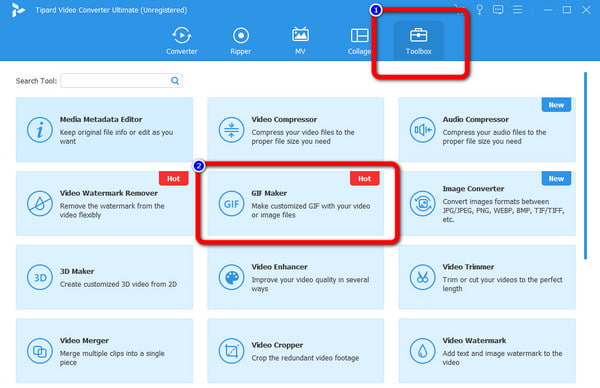
Task: Click 'Merge multiple clips into a single piece'
Action: (x=112, y=358)
